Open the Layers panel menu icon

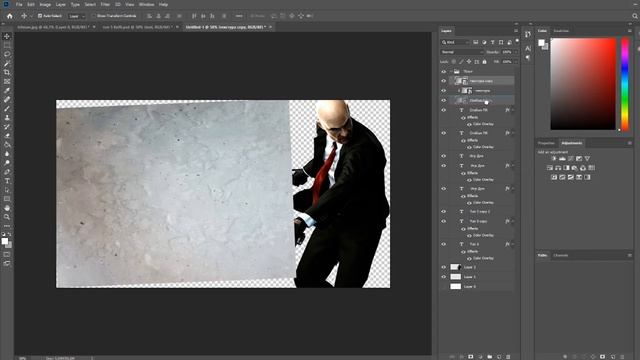[x=516, y=31]
